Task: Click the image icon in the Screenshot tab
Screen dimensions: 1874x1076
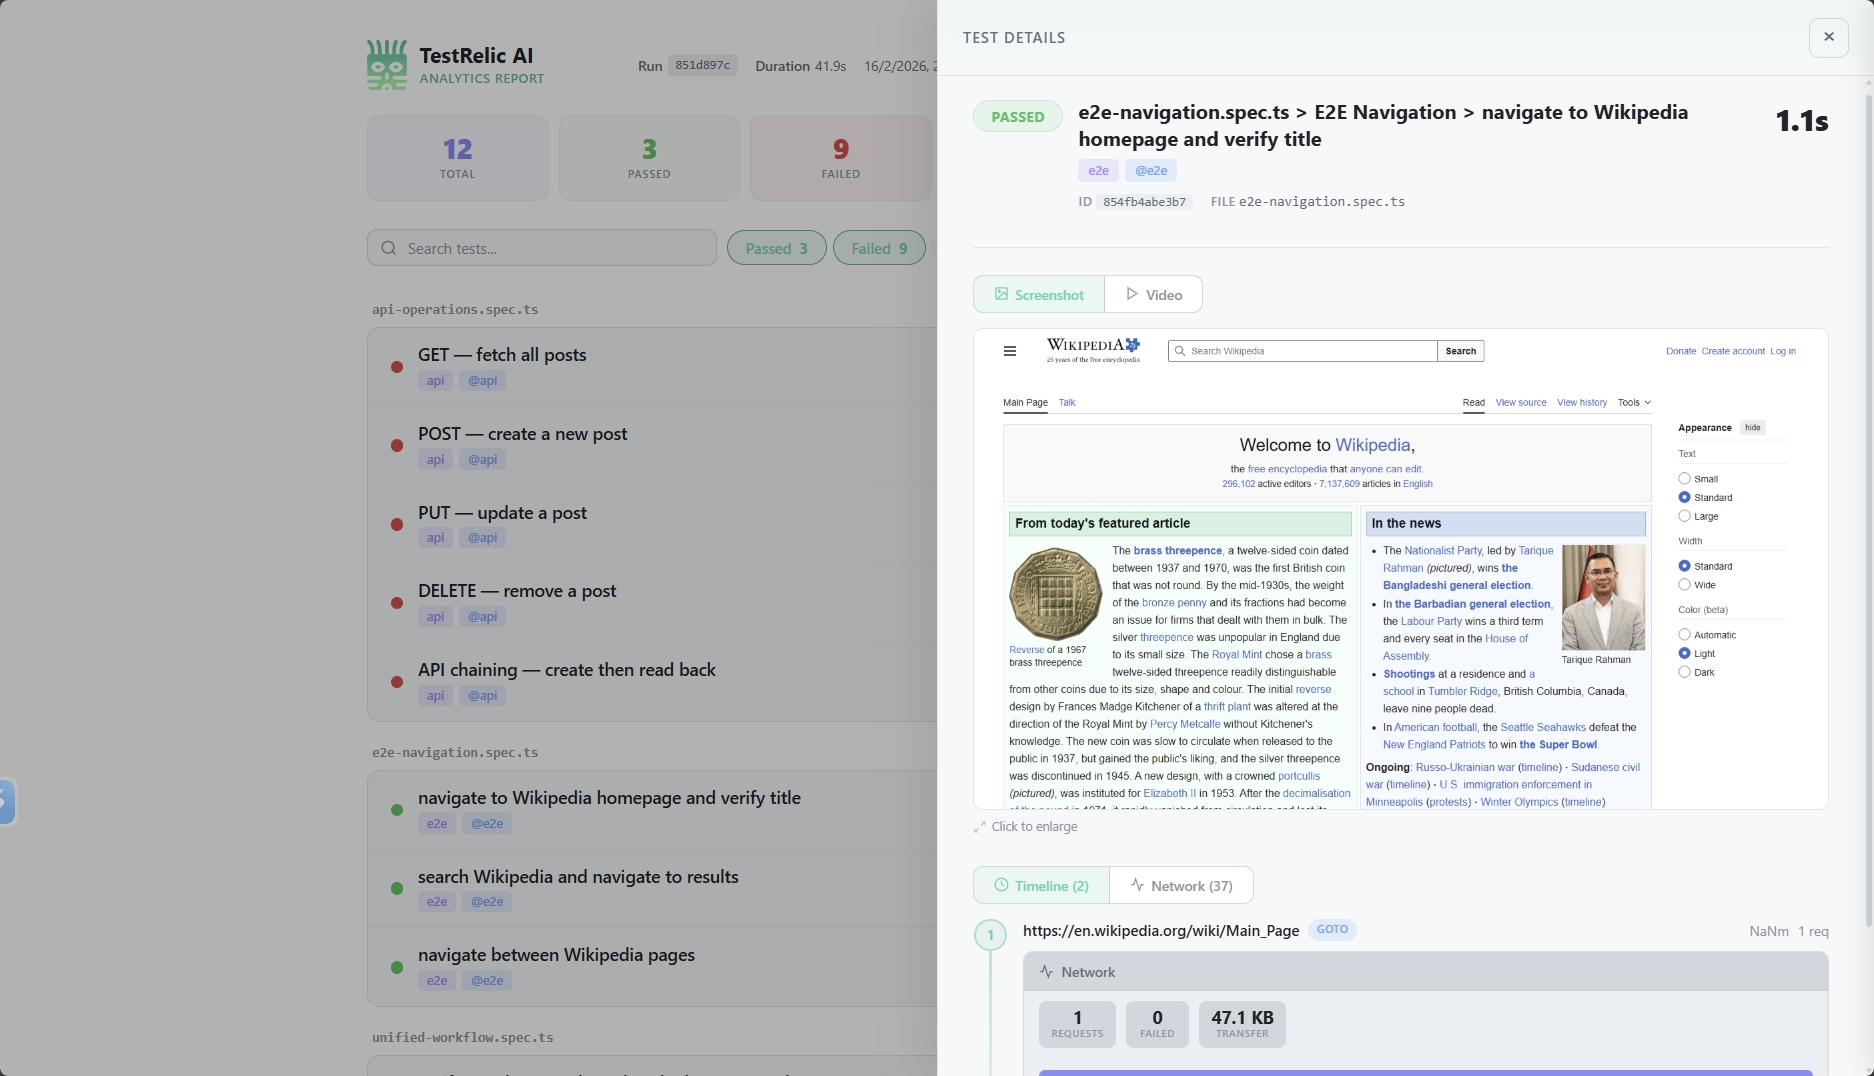Action: [1001, 294]
